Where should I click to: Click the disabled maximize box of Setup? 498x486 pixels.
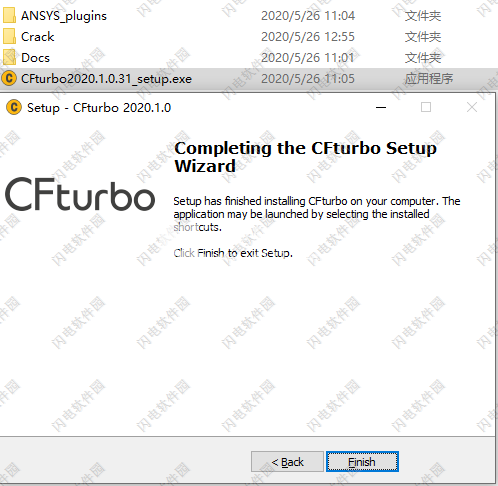[x=426, y=107]
